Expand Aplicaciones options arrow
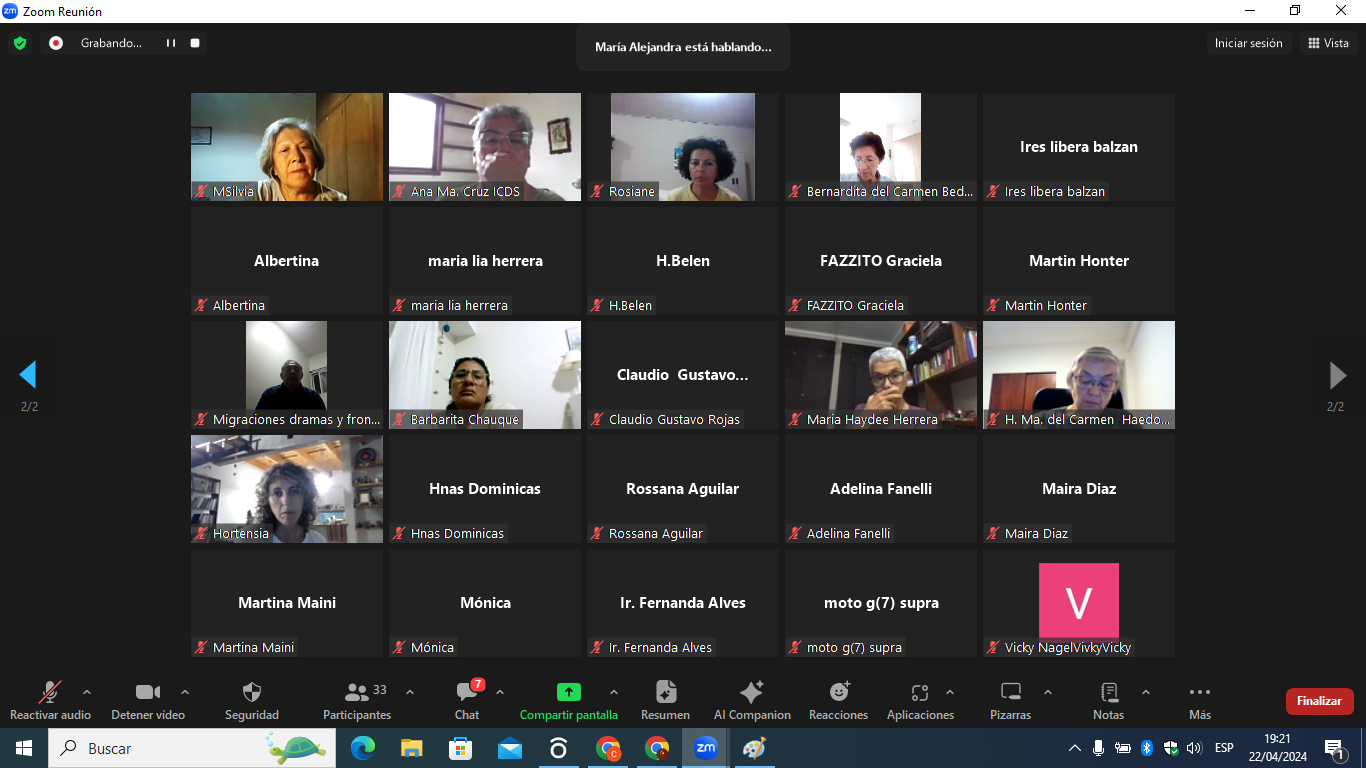 (950, 692)
